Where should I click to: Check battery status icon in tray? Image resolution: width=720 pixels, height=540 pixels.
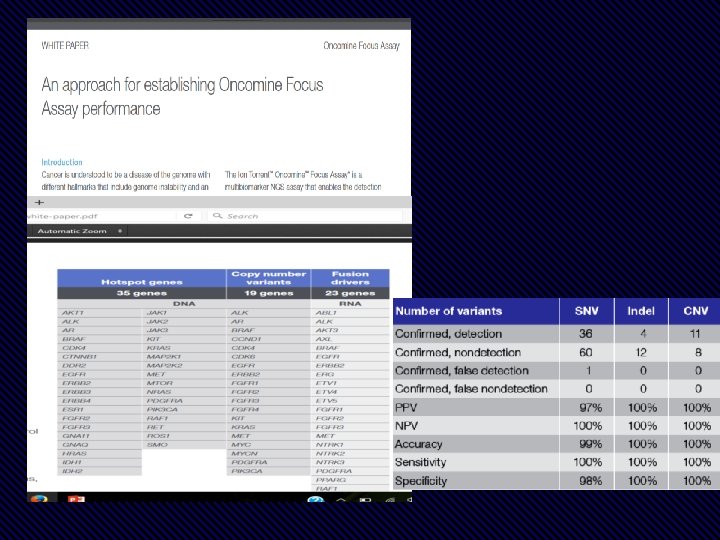(x=366, y=499)
